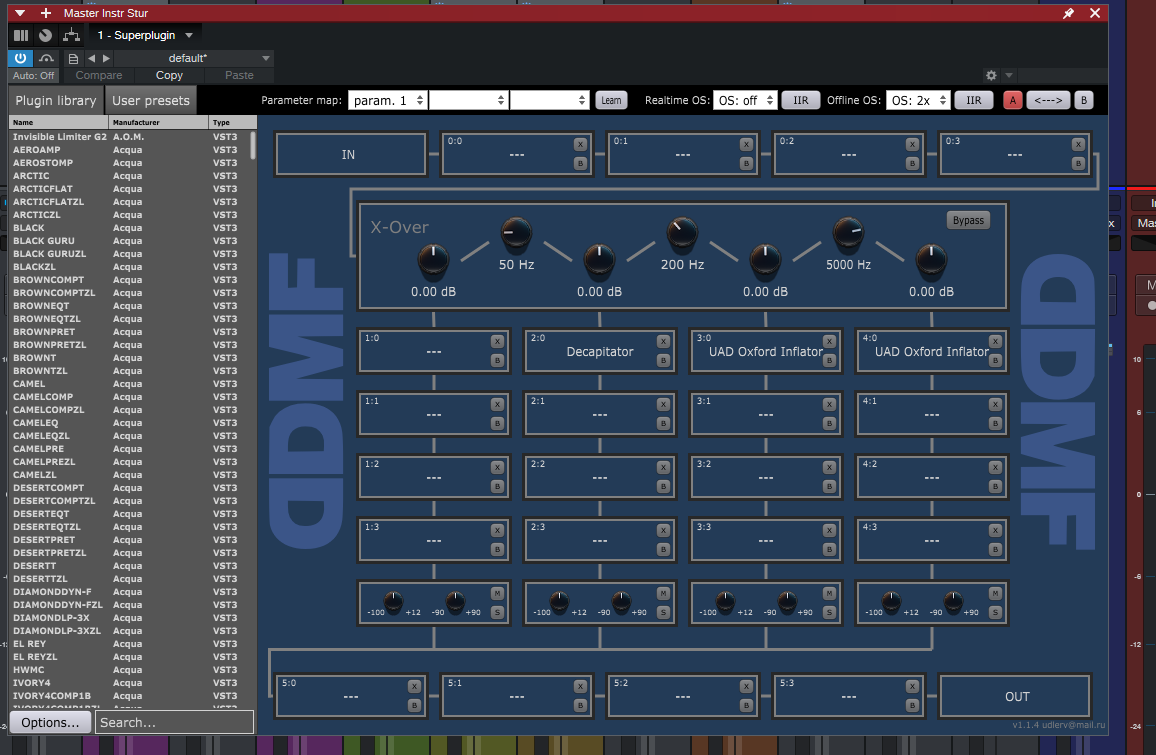Click X icon on slot 1:0
1156x755 pixels.
(498, 341)
